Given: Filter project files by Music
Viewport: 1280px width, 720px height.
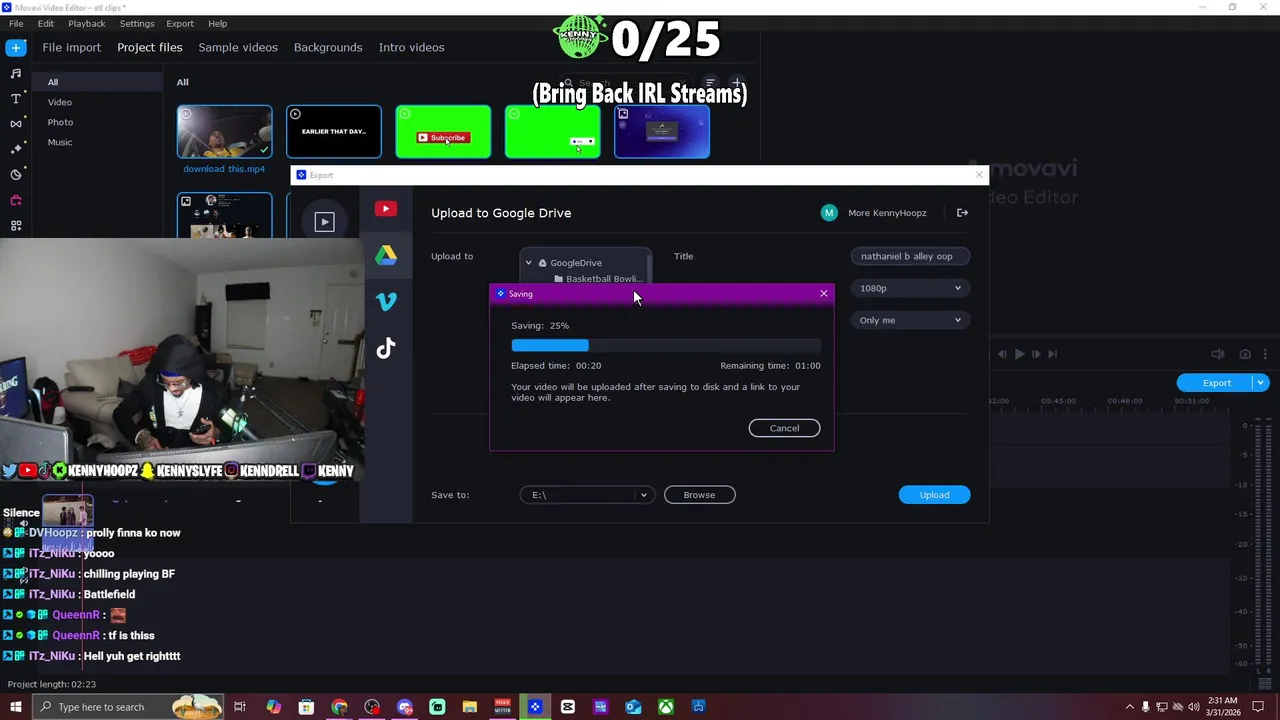Looking at the screenshot, I should coord(60,142).
